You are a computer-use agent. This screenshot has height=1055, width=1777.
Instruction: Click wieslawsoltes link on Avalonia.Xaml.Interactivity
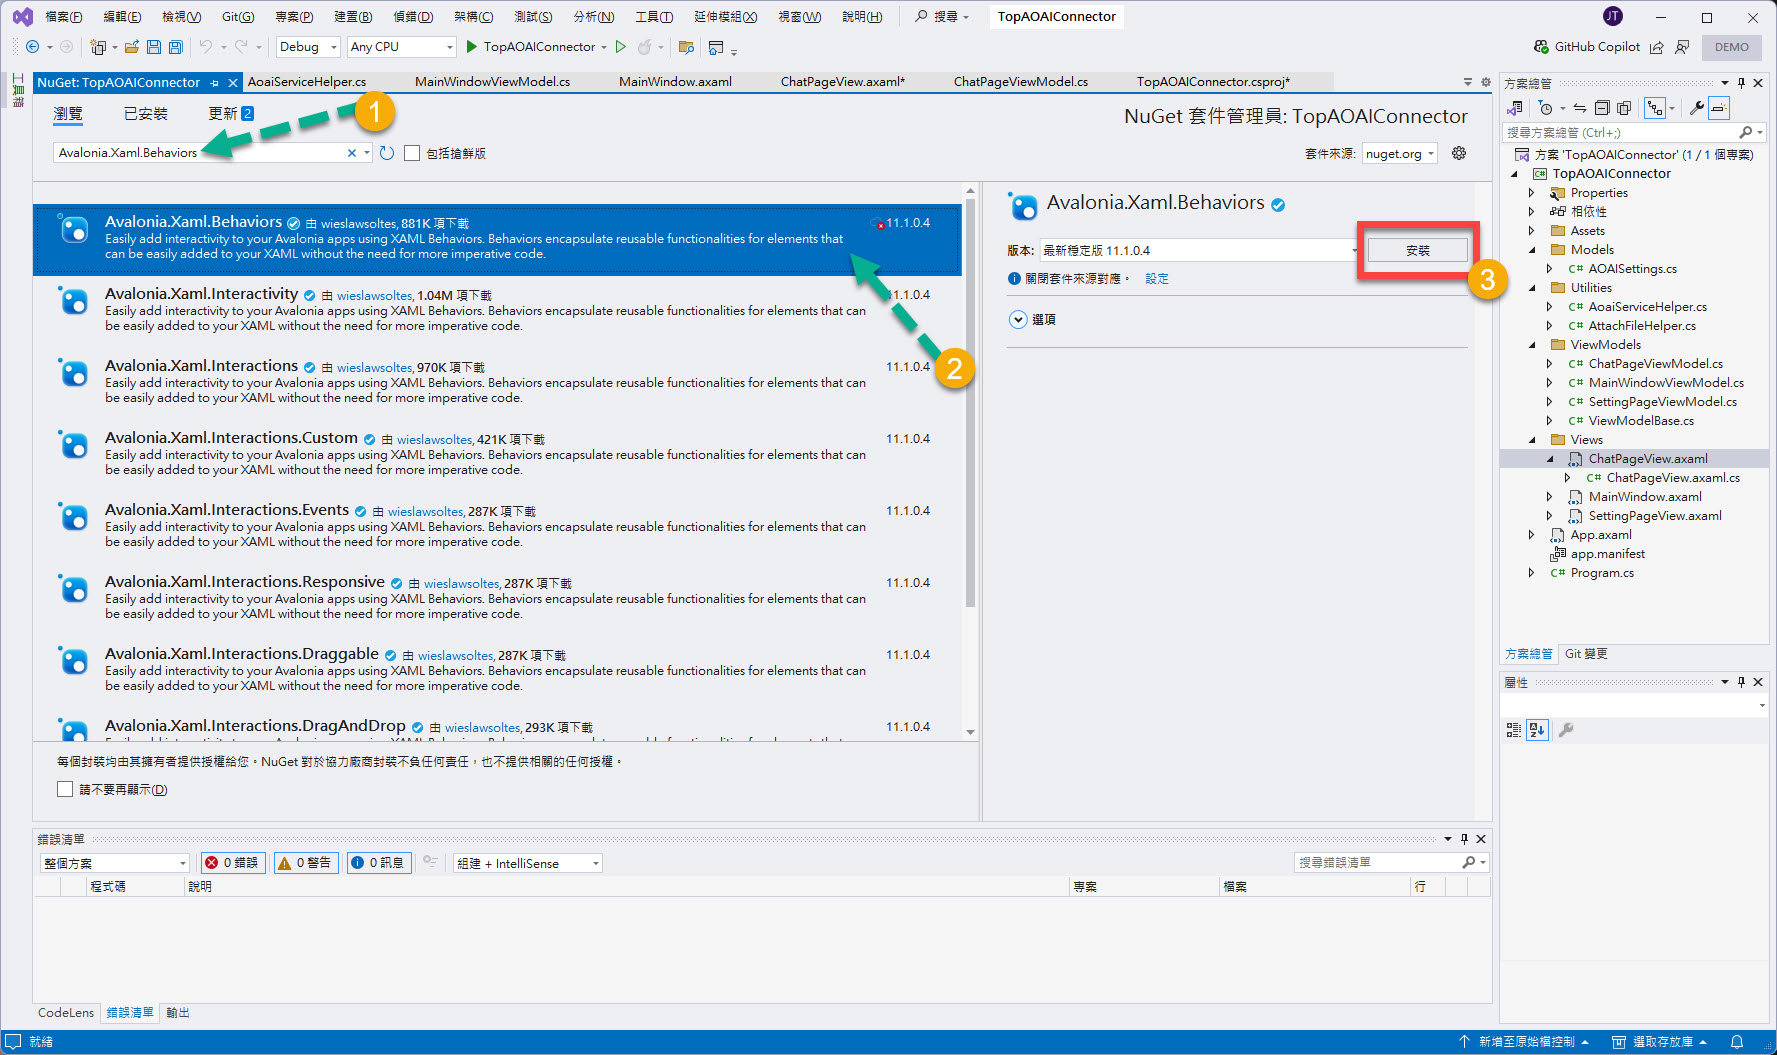point(374,296)
